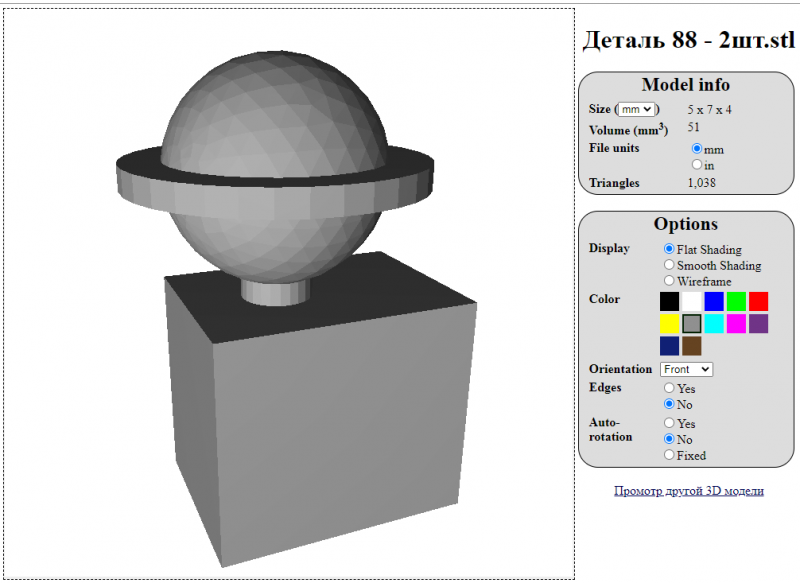Select the magenta color swatch
The image size is (800, 583).
736,323
